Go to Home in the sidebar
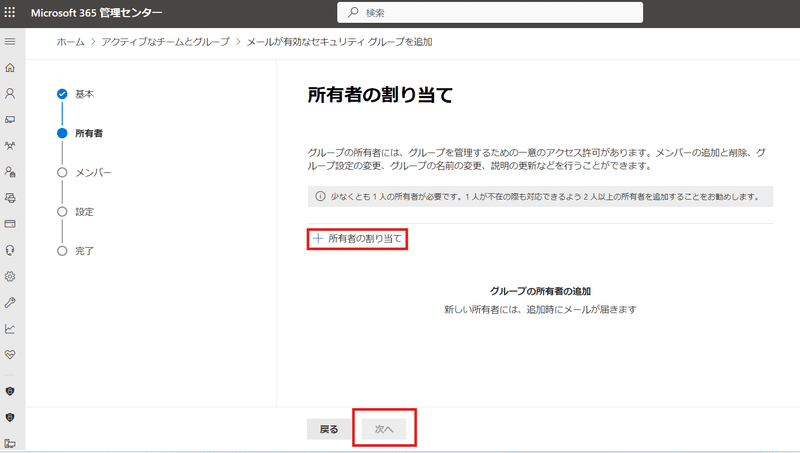This screenshot has height=453, width=800. click(x=10, y=67)
